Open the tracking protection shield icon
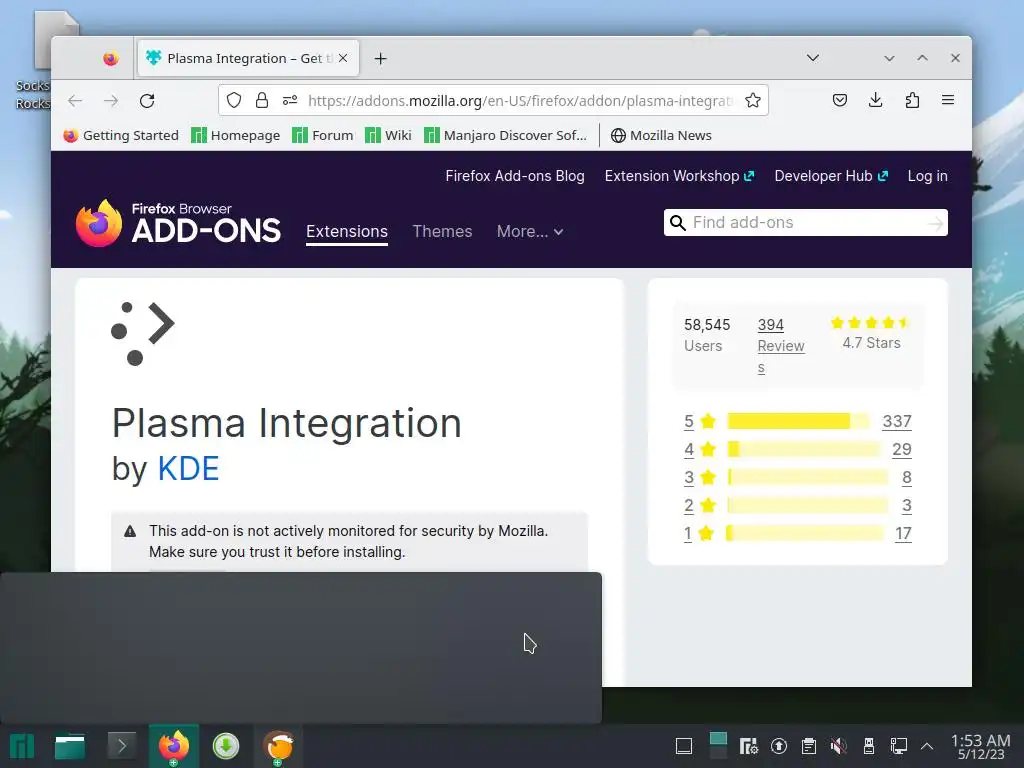Screen dimensions: 1024x768 (x=234, y=100)
